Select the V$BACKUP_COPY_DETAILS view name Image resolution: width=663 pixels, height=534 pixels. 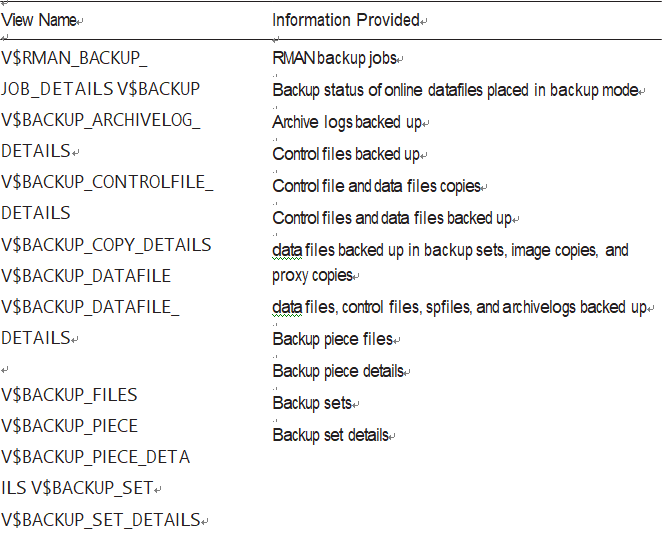point(106,245)
